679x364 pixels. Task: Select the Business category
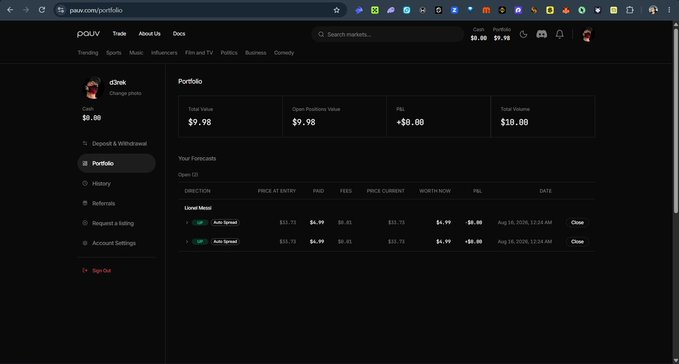coord(255,53)
